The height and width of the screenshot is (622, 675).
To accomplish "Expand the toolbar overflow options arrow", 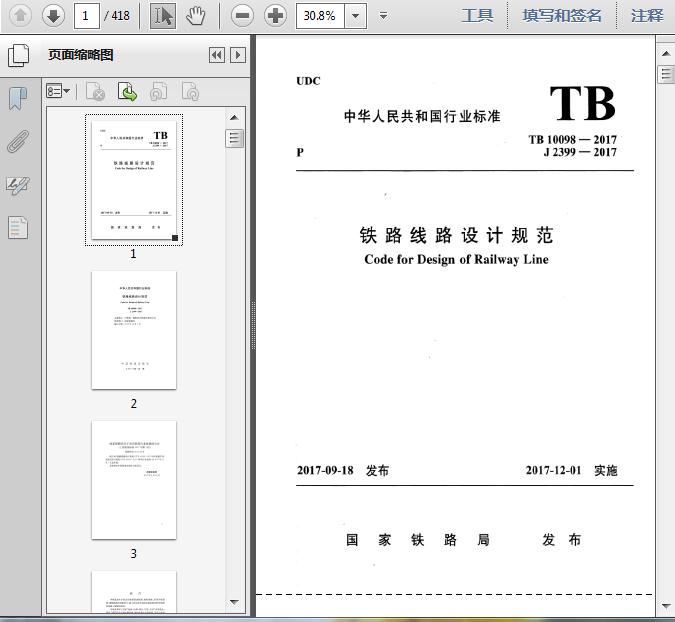I will [383, 16].
